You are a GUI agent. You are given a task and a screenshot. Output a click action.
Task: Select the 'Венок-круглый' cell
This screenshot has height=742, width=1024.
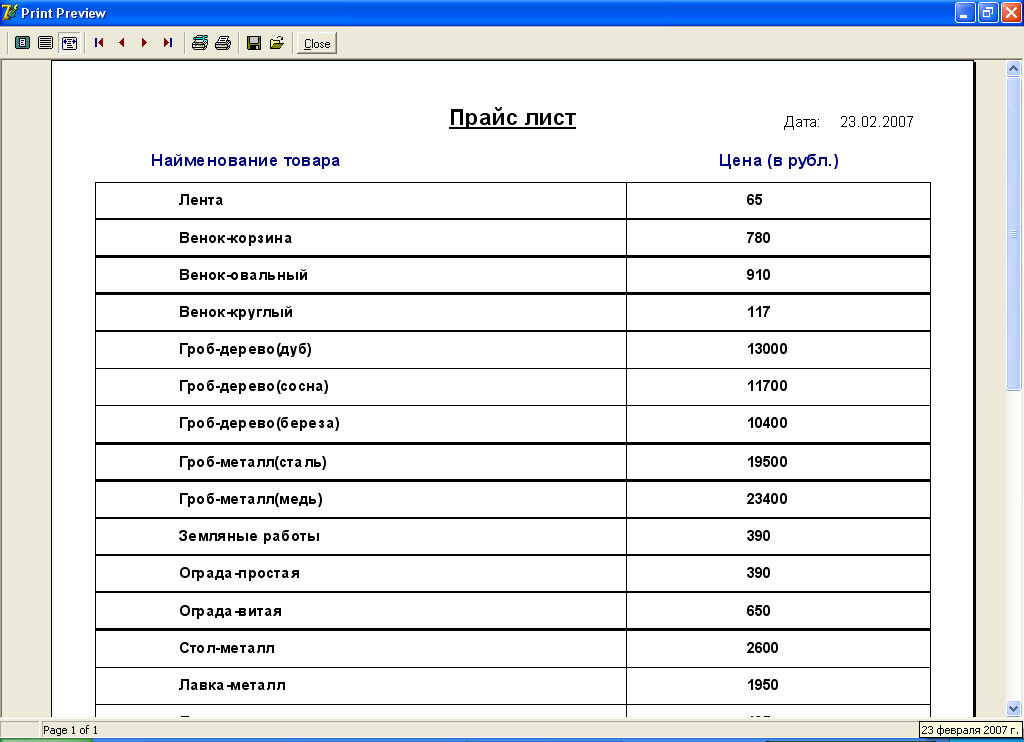click(236, 312)
